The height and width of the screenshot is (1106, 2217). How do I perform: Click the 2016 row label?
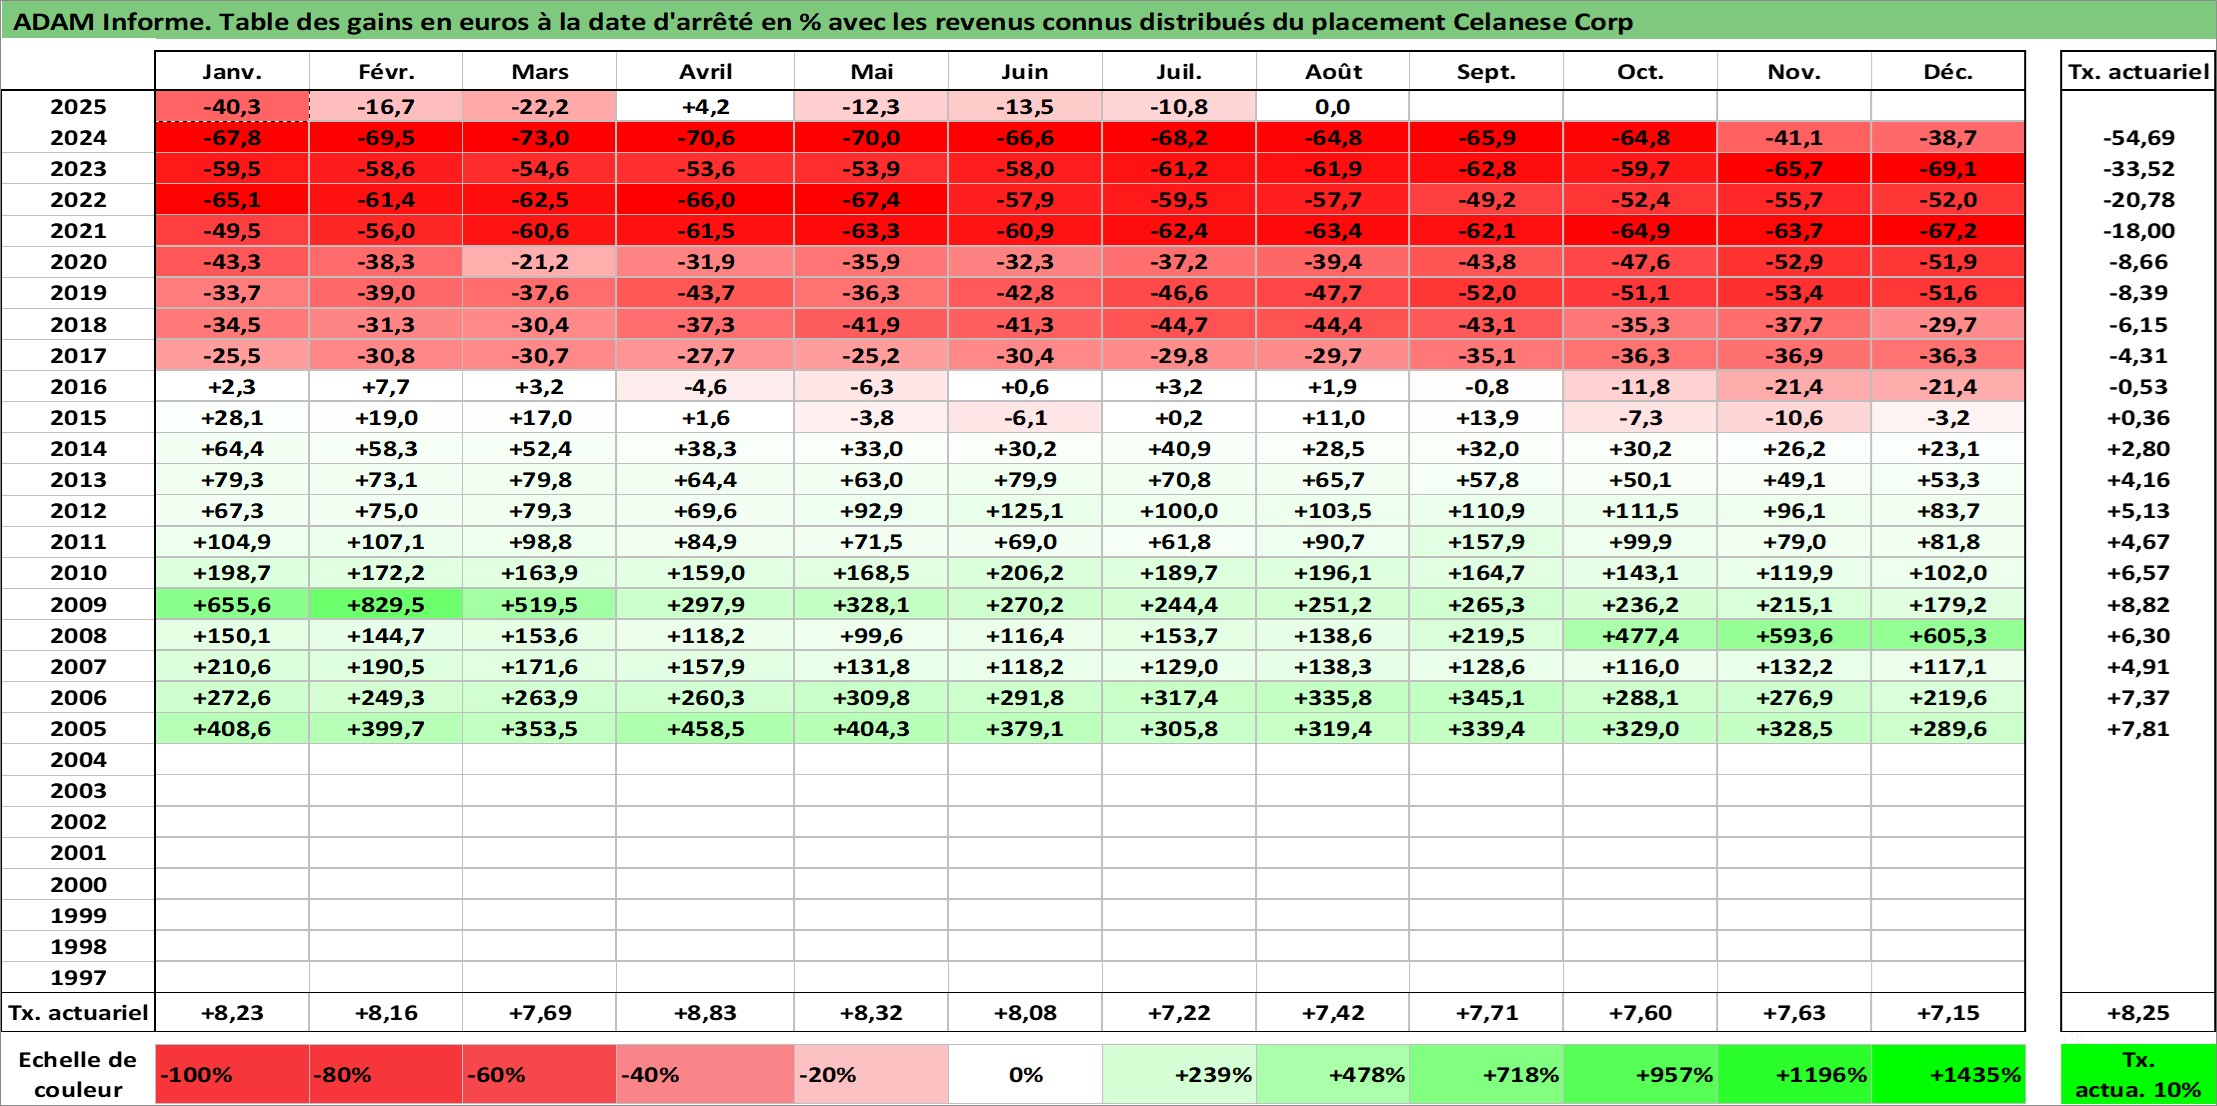pyautogui.click(x=78, y=386)
